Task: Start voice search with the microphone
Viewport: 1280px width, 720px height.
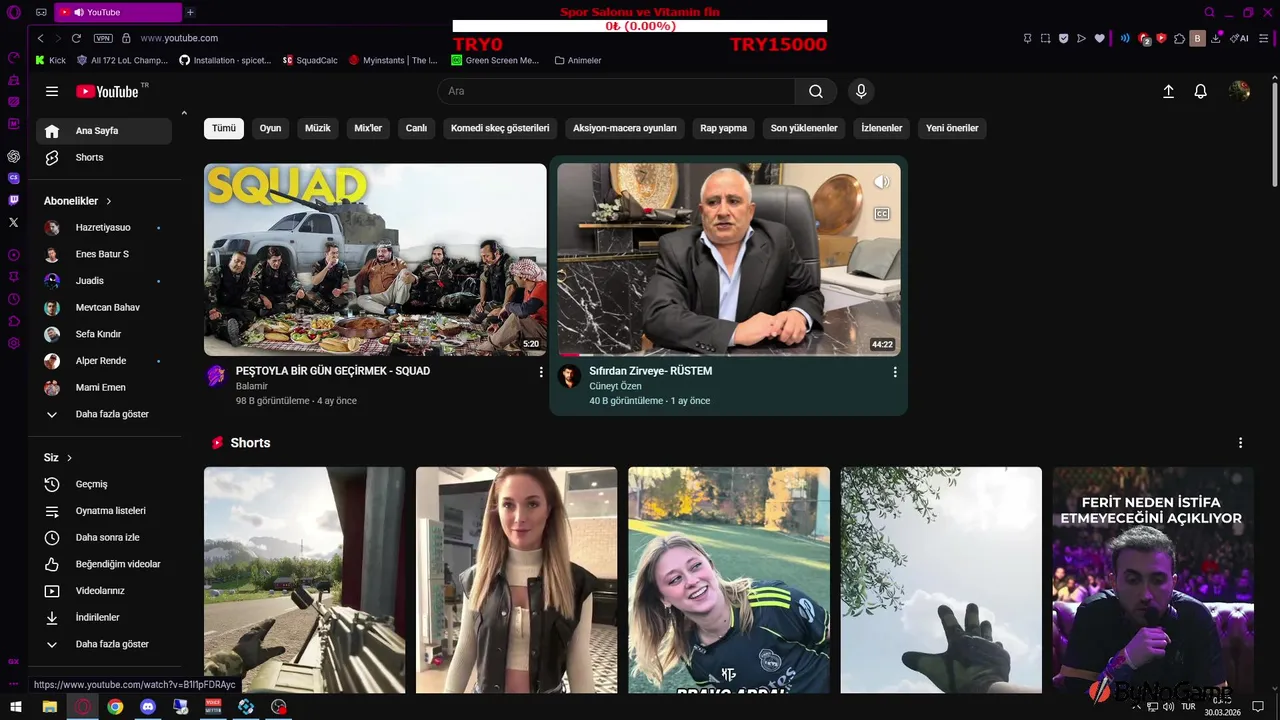Action: click(x=861, y=91)
